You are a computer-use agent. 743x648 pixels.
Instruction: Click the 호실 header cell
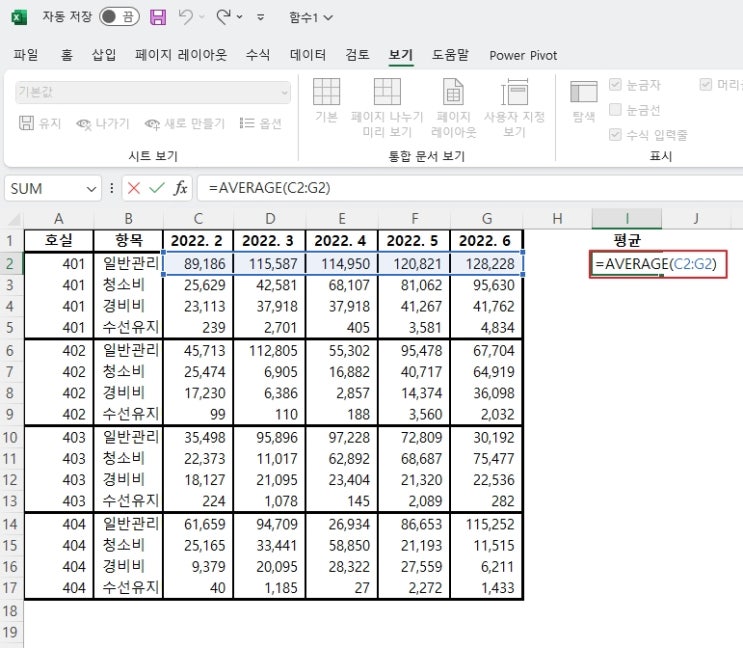click(59, 241)
